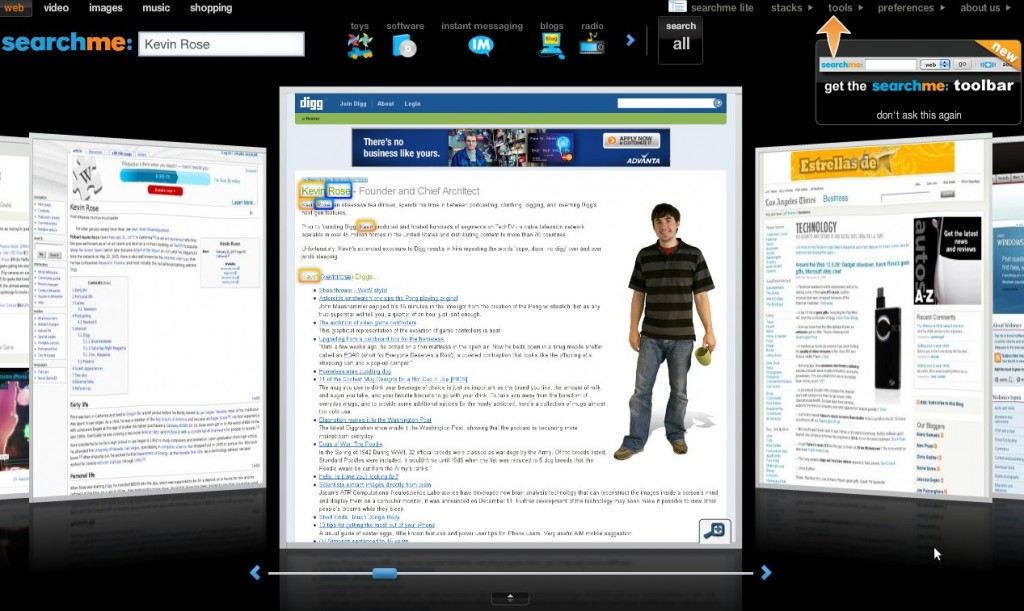Click the results slider handle
This screenshot has width=1024, height=611.
385,573
